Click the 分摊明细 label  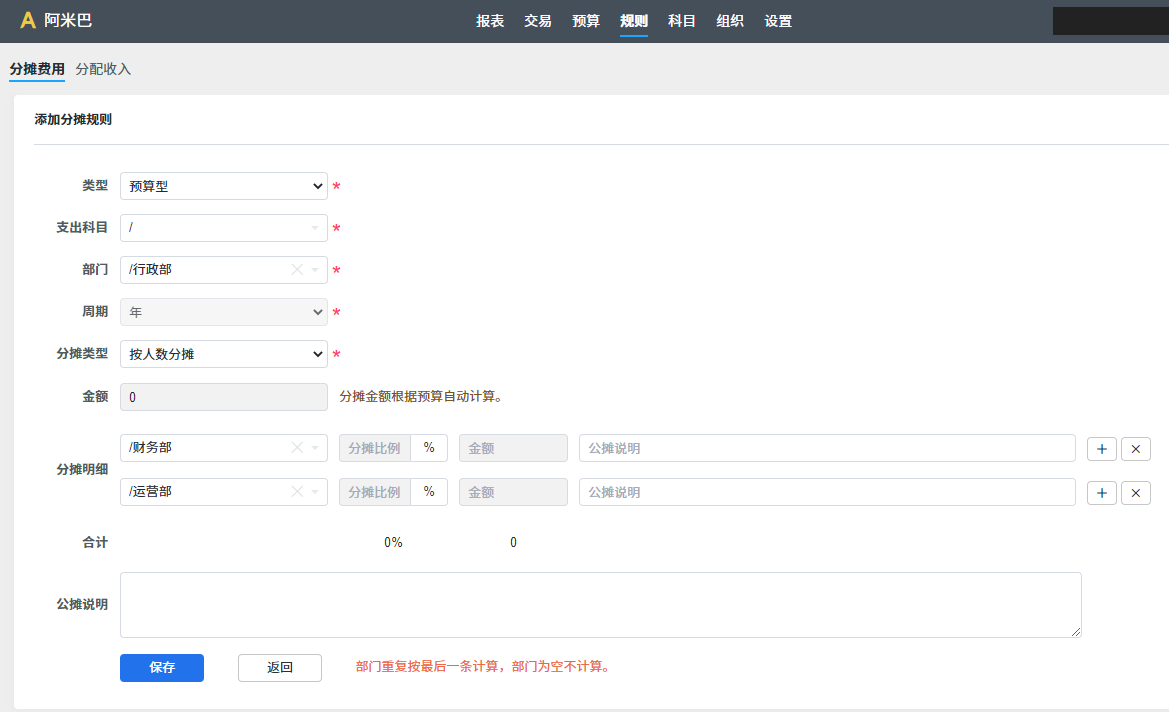[82, 470]
